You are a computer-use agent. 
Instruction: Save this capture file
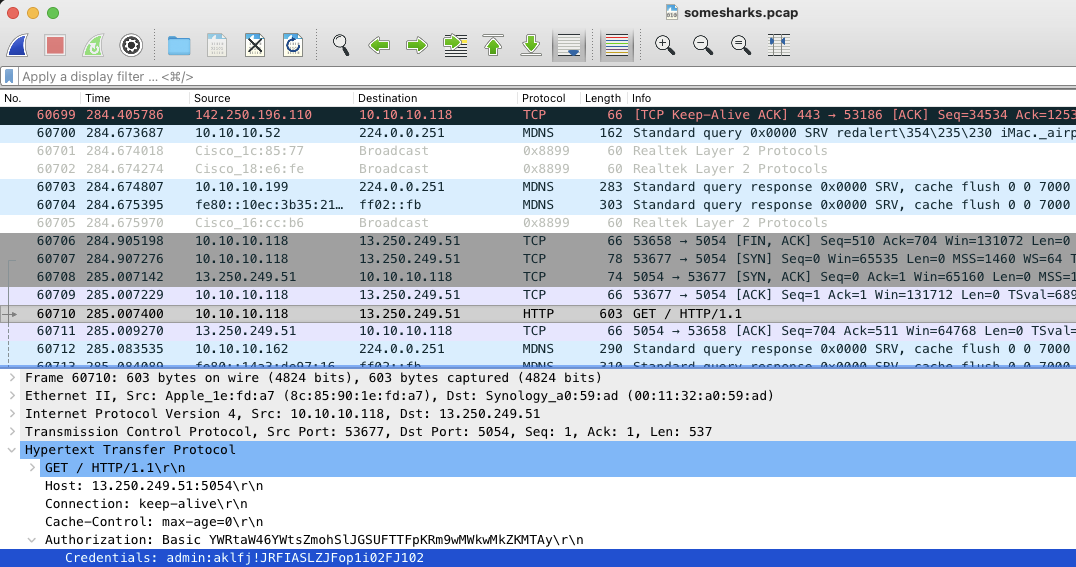[x=217, y=45]
